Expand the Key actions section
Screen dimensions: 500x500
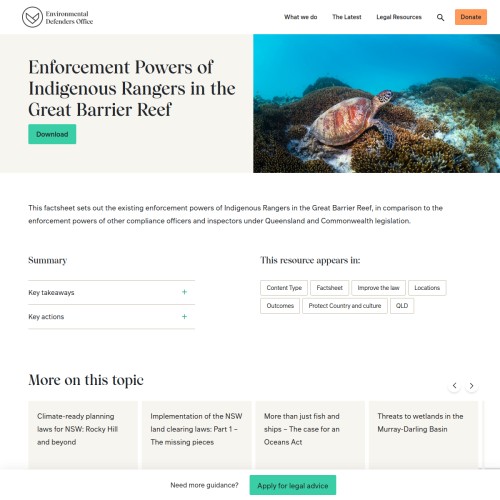coord(111,317)
